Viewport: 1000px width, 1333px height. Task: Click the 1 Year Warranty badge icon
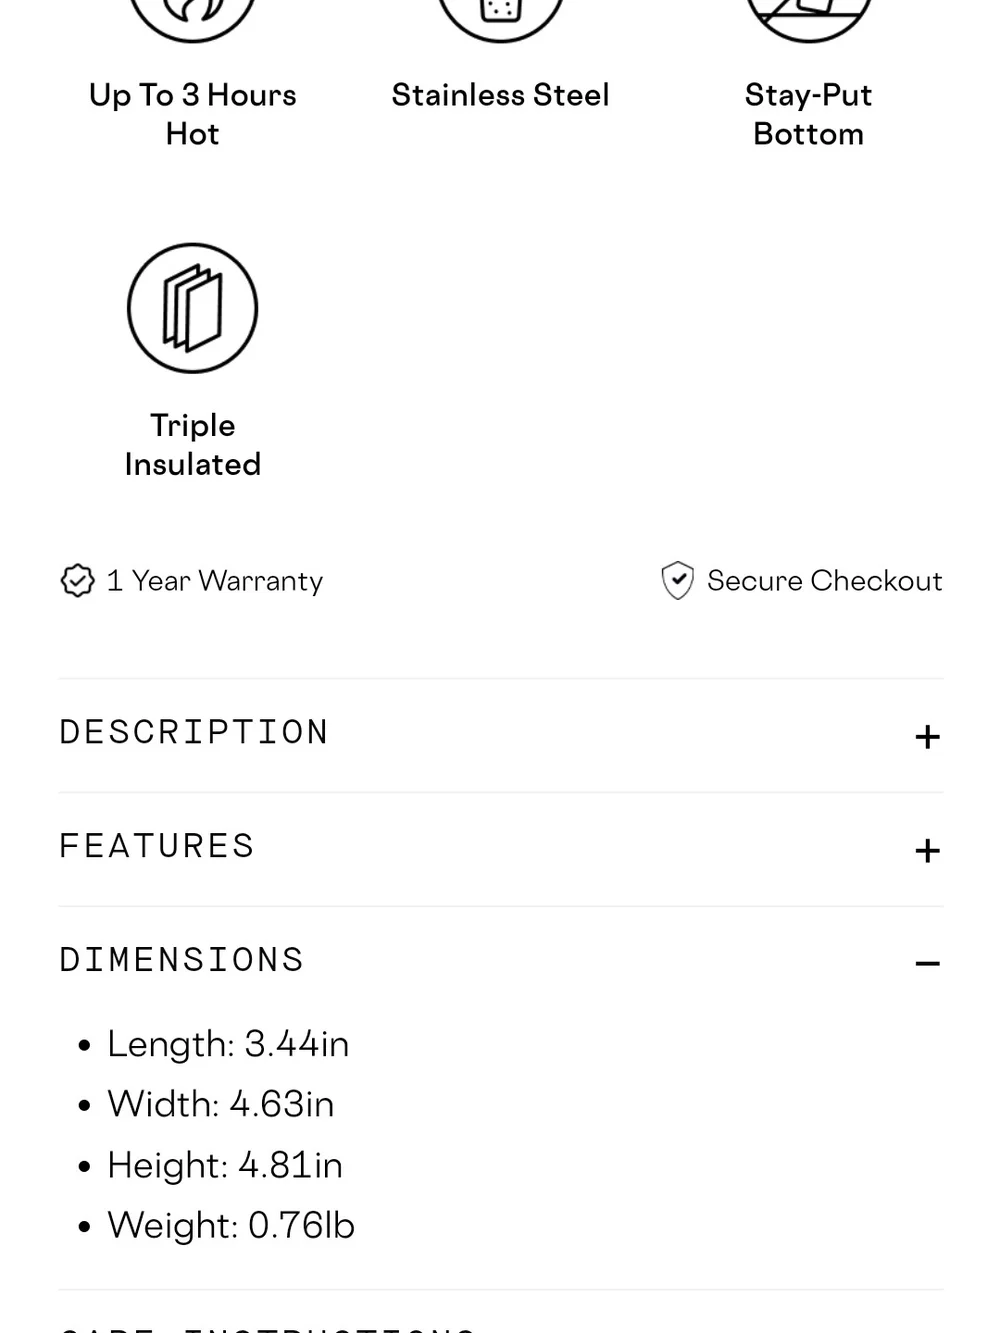coord(77,581)
